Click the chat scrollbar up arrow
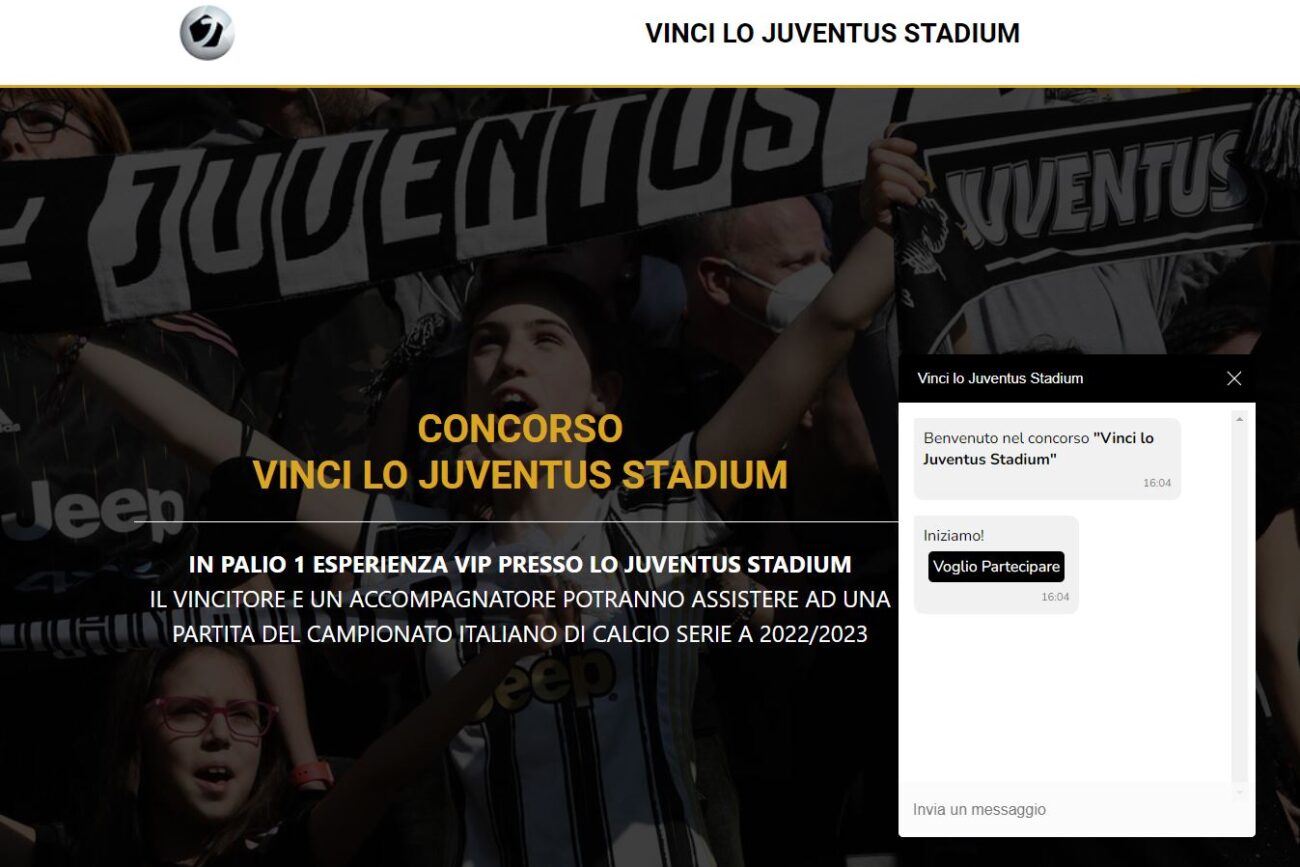Viewport: 1300px width, 867px height. 1240,418
